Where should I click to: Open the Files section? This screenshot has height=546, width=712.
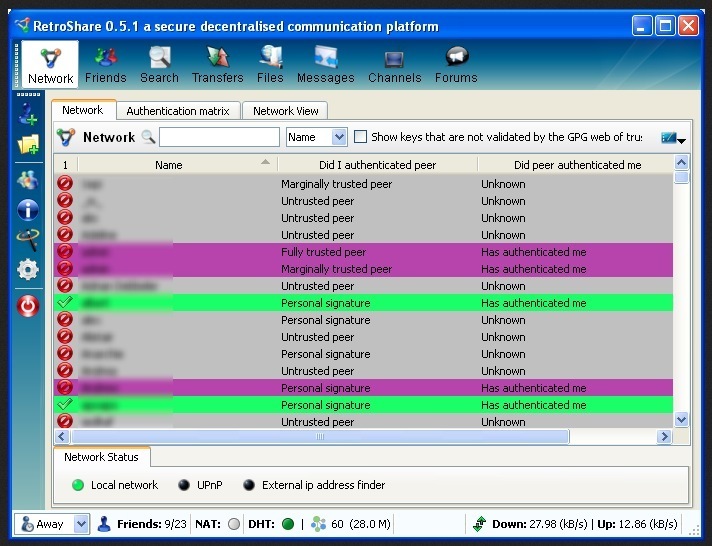pos(270,65)
